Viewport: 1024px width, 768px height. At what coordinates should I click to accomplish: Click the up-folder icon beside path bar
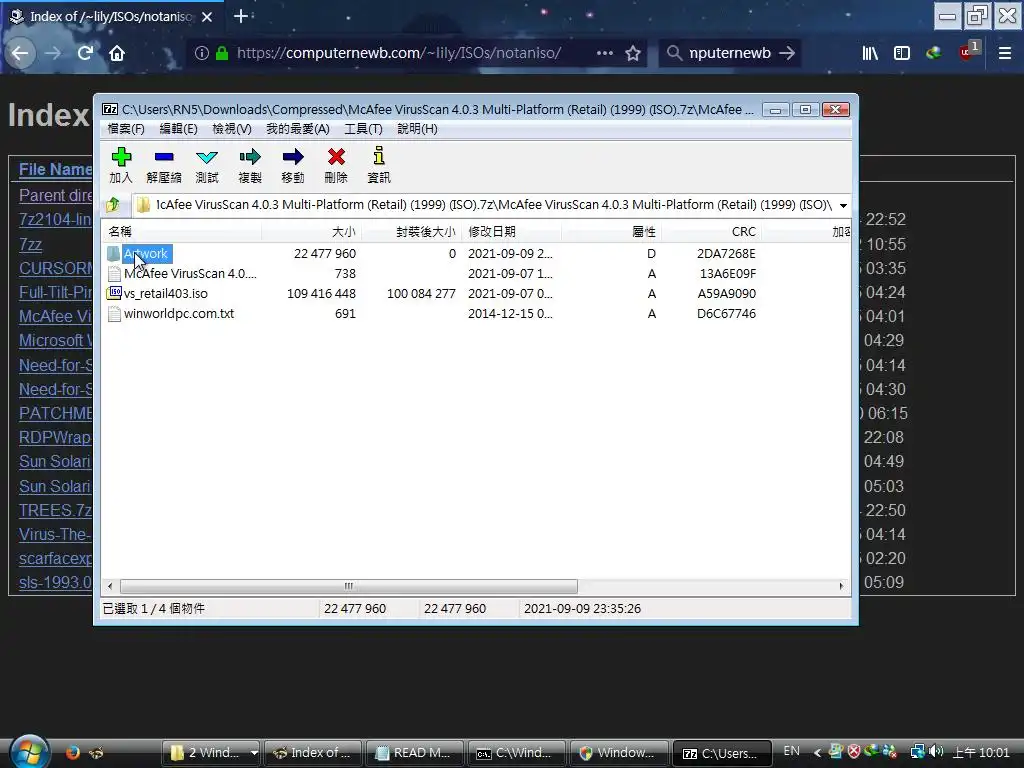(113, 205)
